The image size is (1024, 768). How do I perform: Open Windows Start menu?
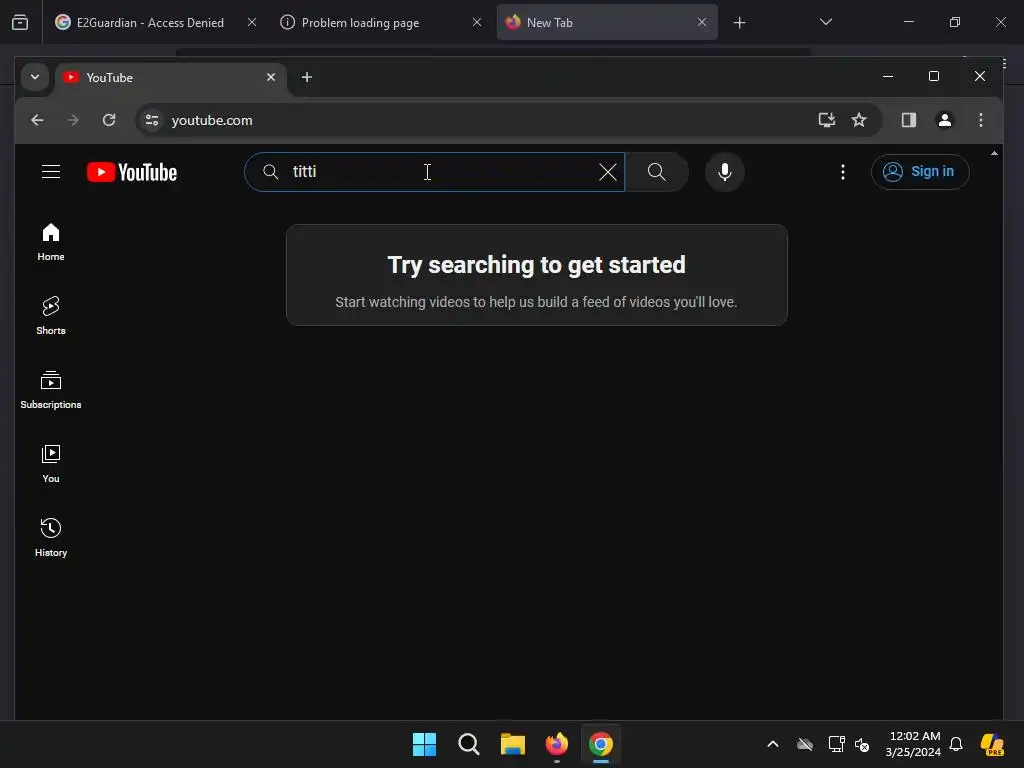pyautogui.click(x=424, y=744)
